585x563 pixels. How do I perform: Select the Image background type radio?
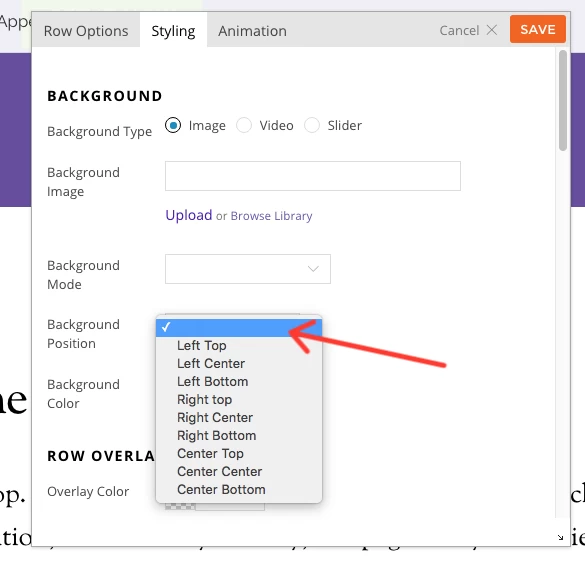click(x=173, y=125)
